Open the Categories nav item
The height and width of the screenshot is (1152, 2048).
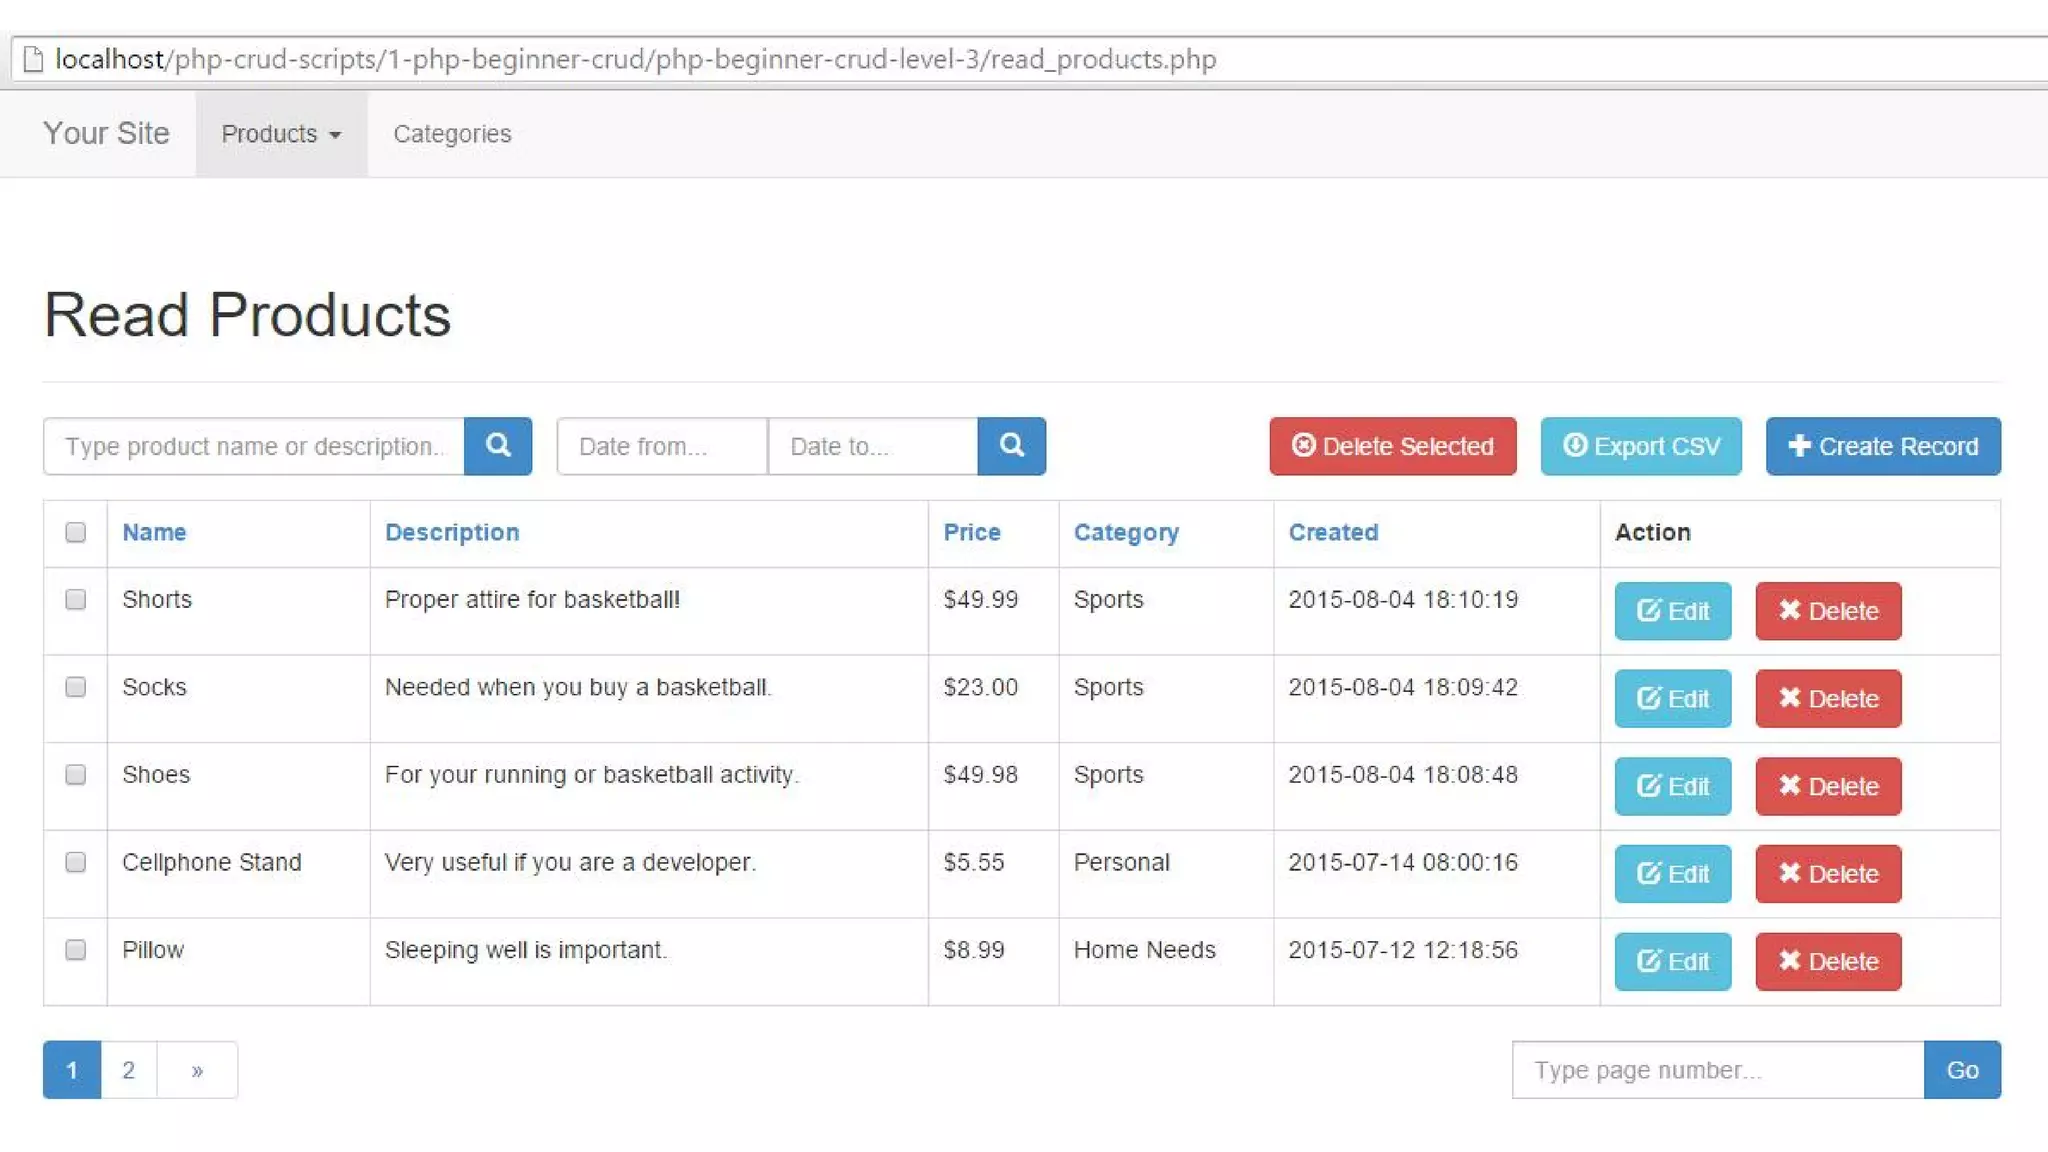[x=452, y=134]
